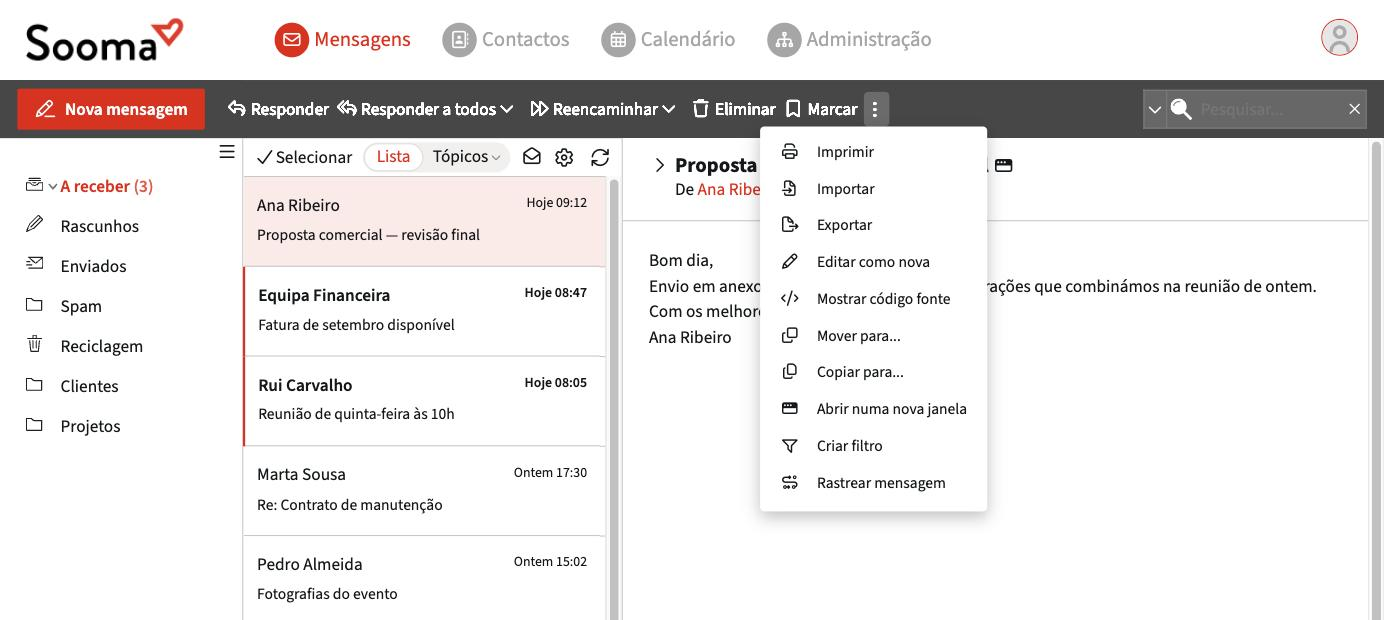Refresh the message list

point(600,157)
